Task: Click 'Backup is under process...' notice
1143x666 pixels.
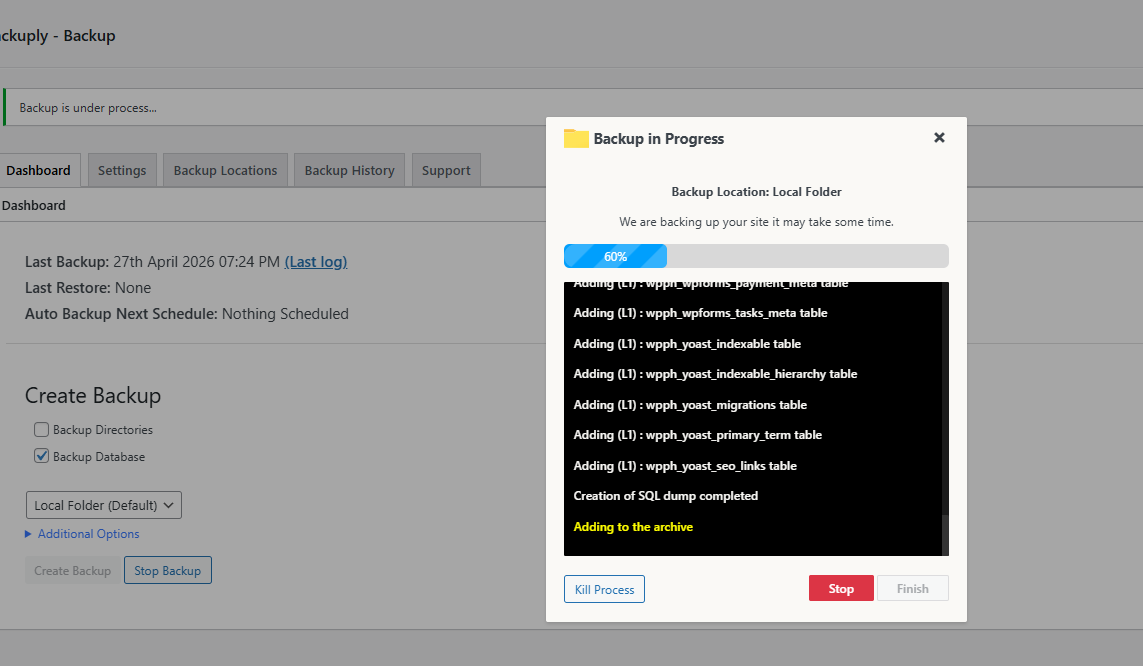Action: [x=88, y=108]
